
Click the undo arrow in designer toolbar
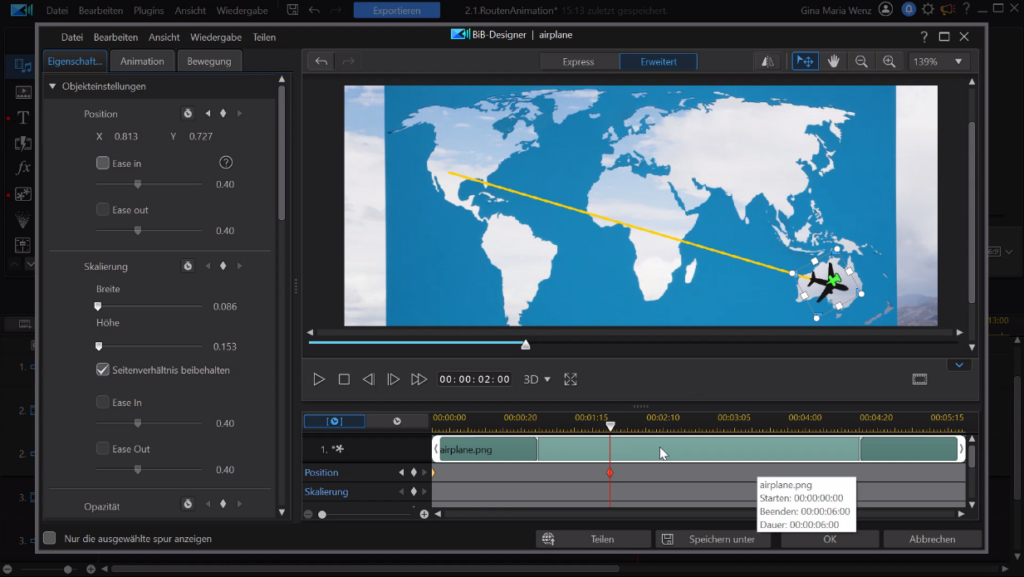pyautogui.click(x=321, y=62)
